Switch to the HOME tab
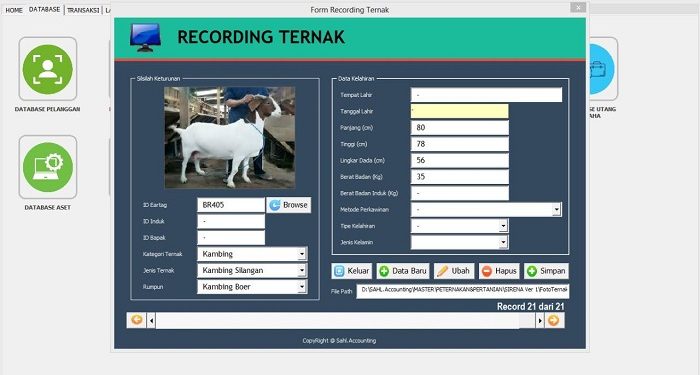The image size is (700, 375). 14,10
